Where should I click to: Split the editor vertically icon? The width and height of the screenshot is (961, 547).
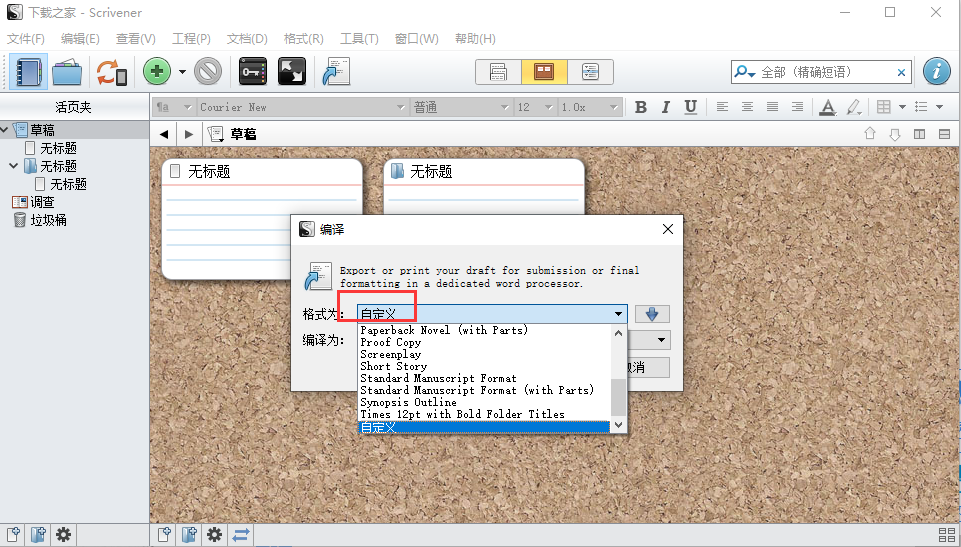(x=919, y=134)
